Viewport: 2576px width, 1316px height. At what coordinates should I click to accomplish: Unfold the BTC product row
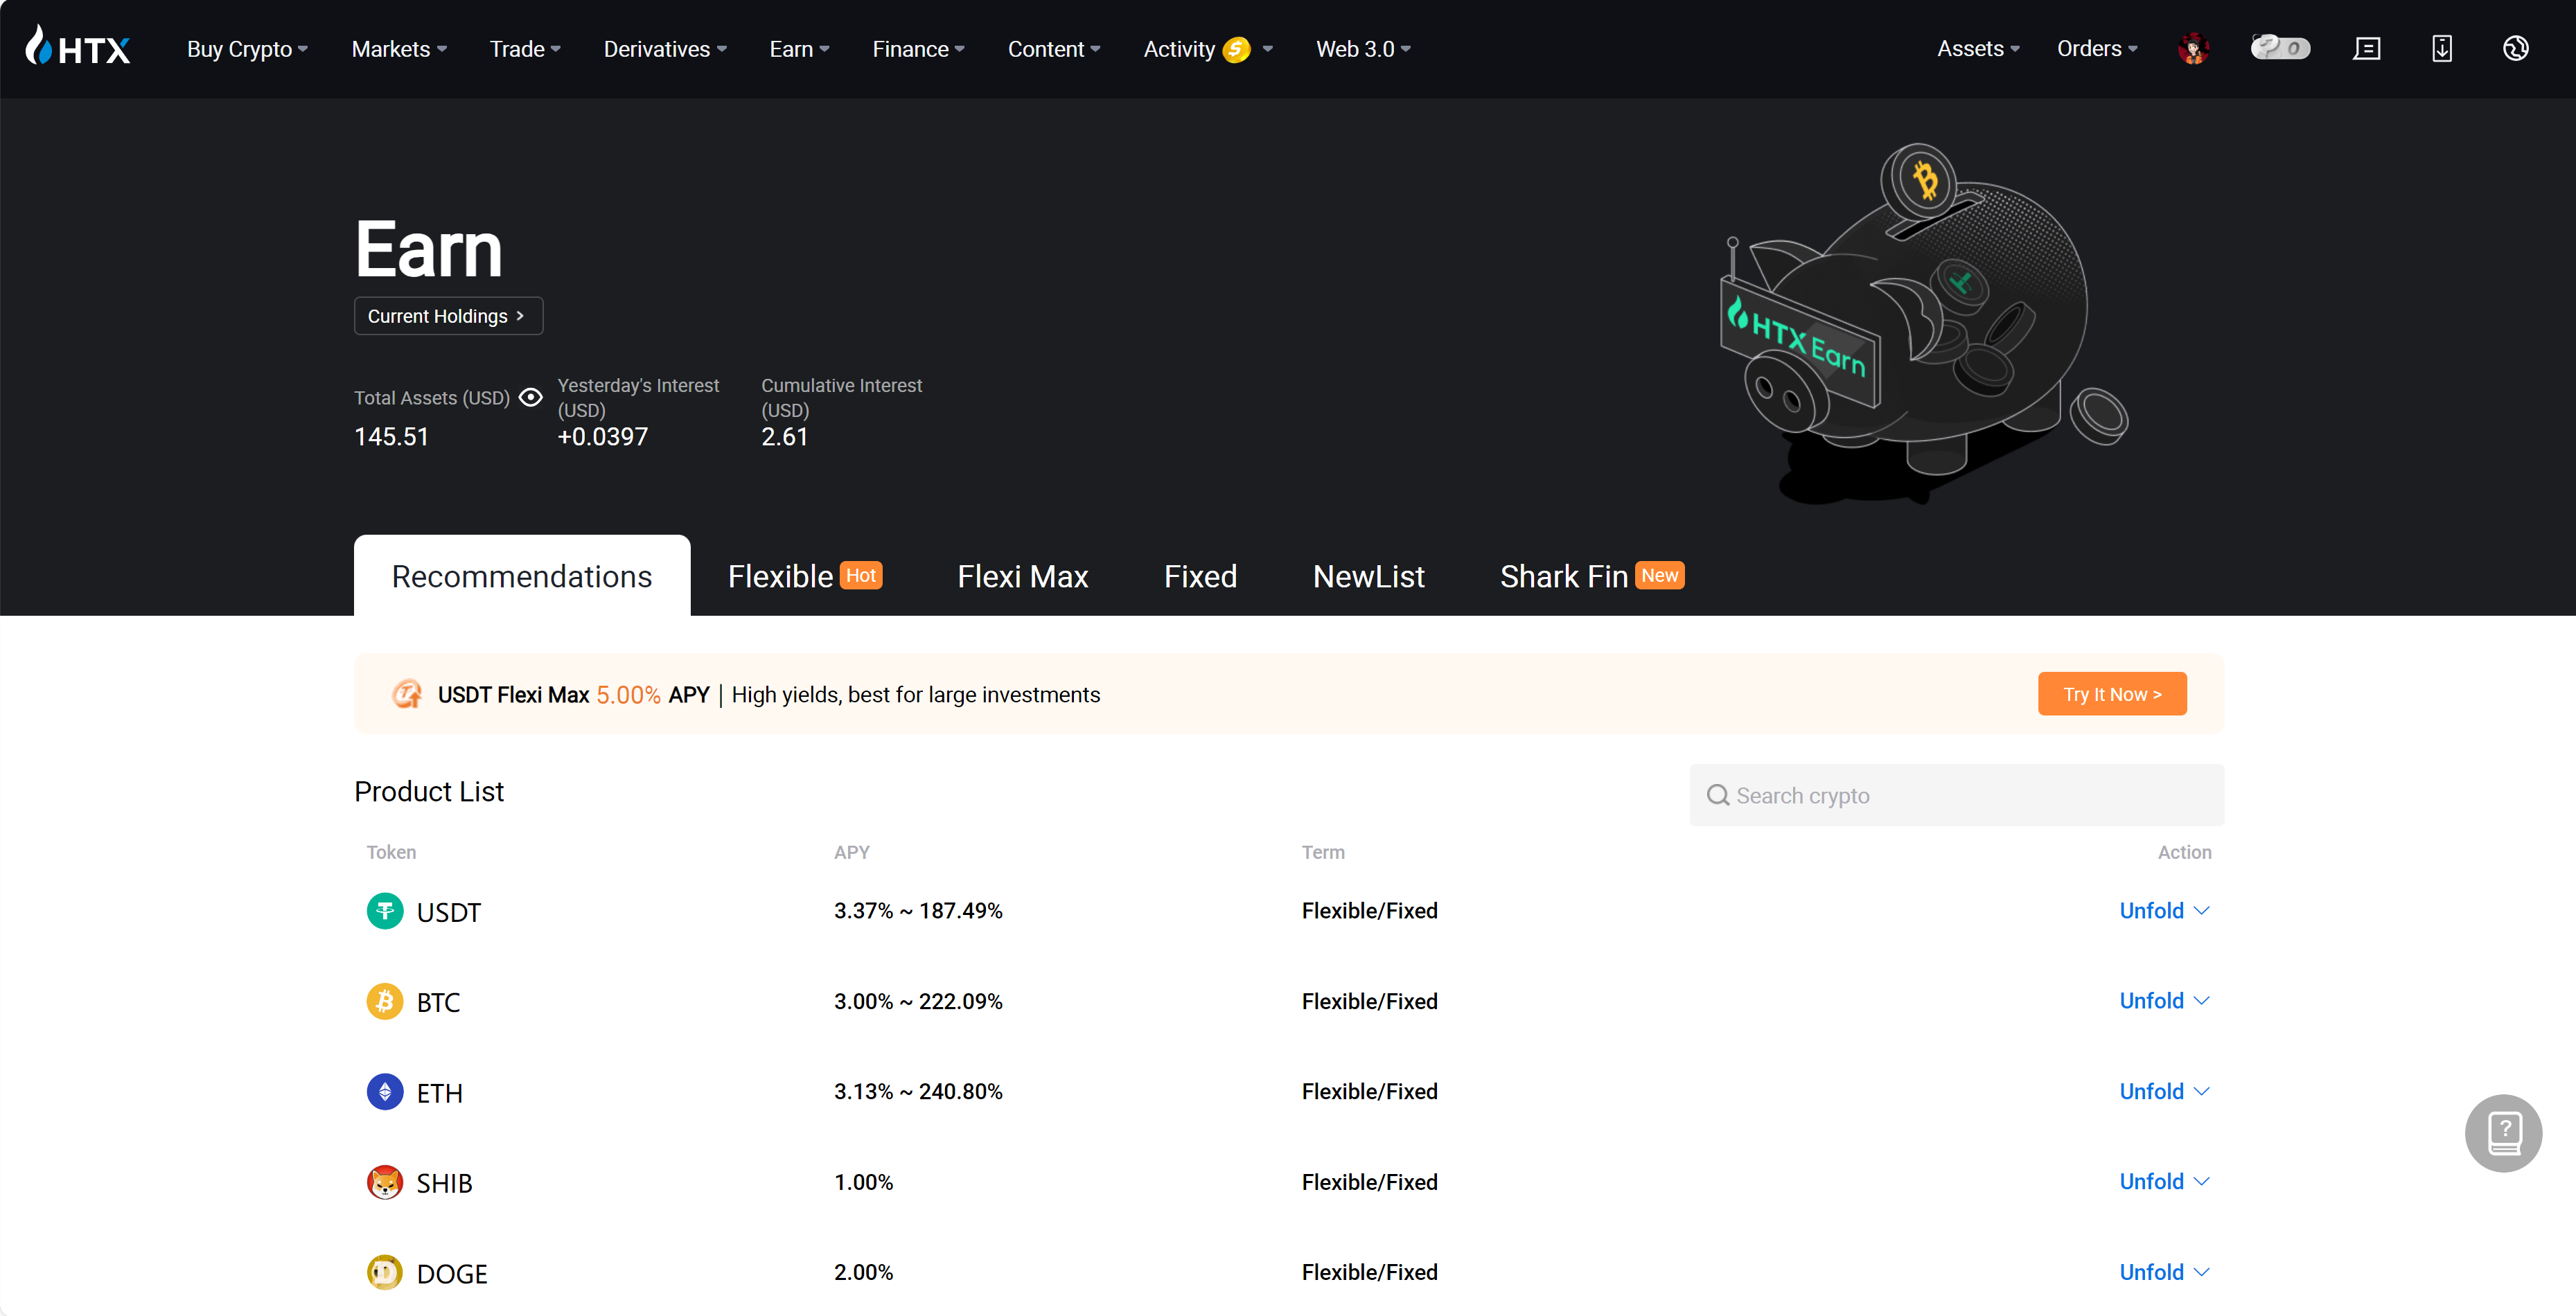point(2164,1000)
